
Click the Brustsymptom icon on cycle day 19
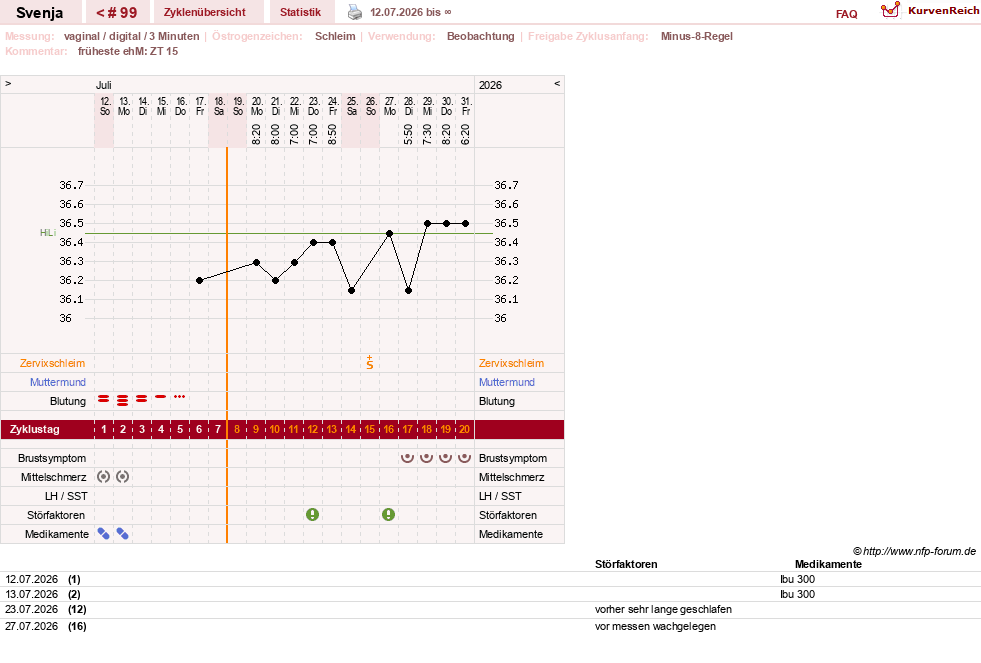pyautogui.click(x=445, y=457)
